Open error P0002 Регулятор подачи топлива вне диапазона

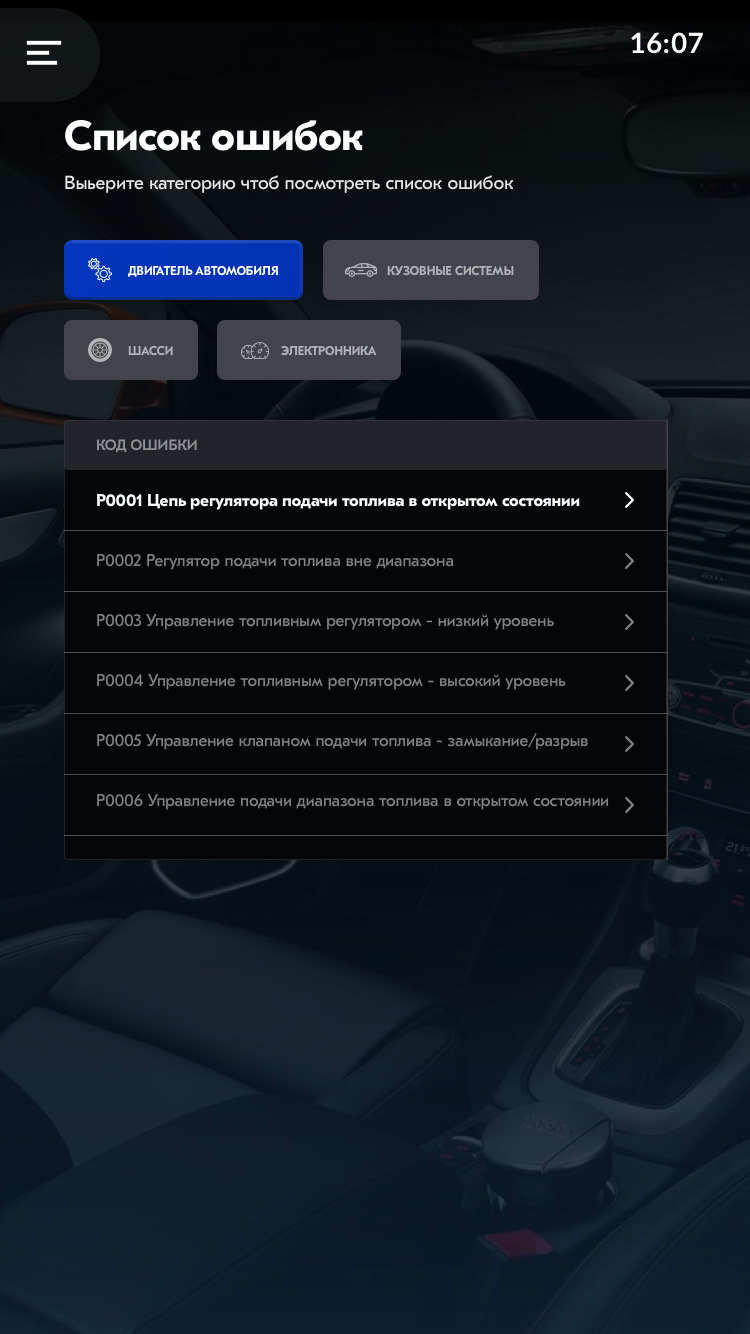tap(365, 561)
